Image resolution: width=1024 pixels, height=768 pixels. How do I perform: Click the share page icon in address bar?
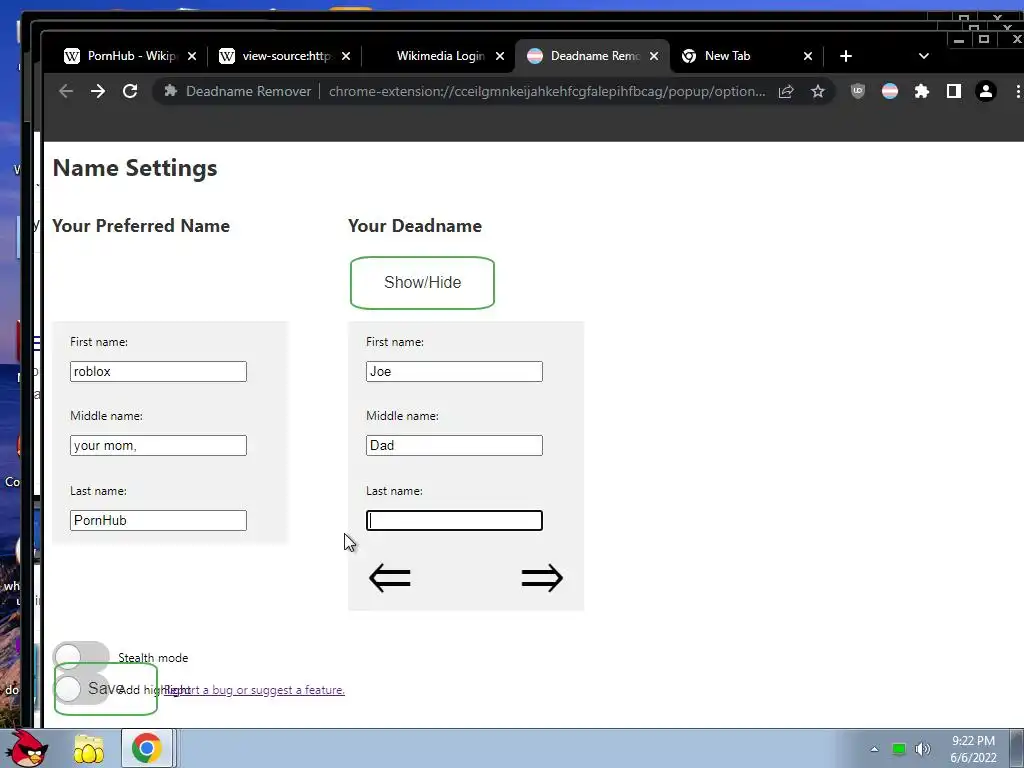coord(786,91)
